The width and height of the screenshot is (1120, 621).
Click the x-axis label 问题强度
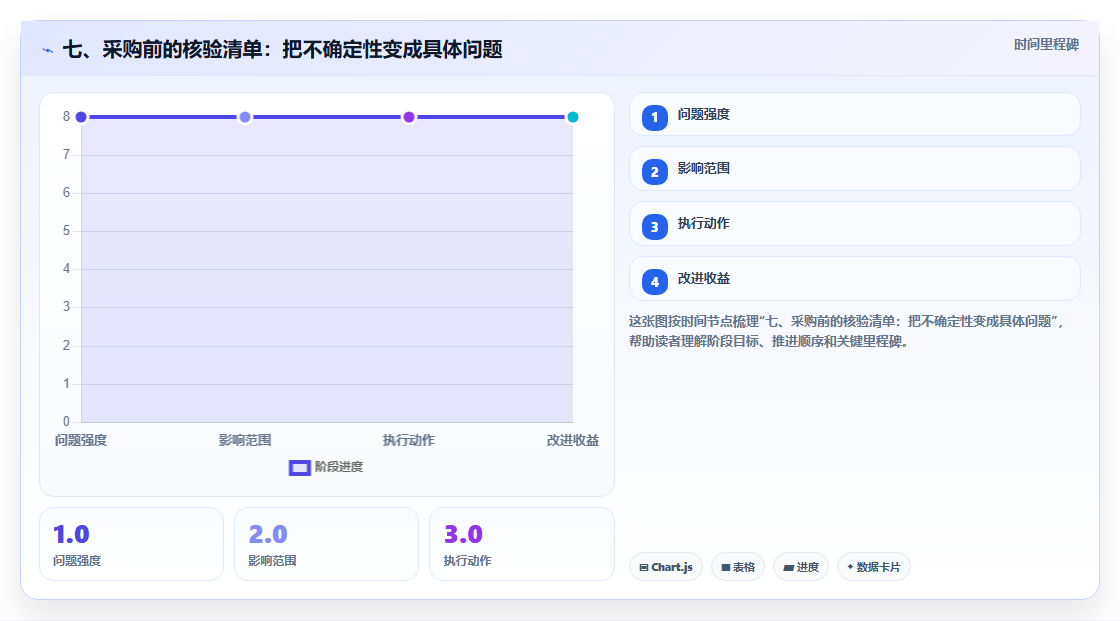[81, 441]
